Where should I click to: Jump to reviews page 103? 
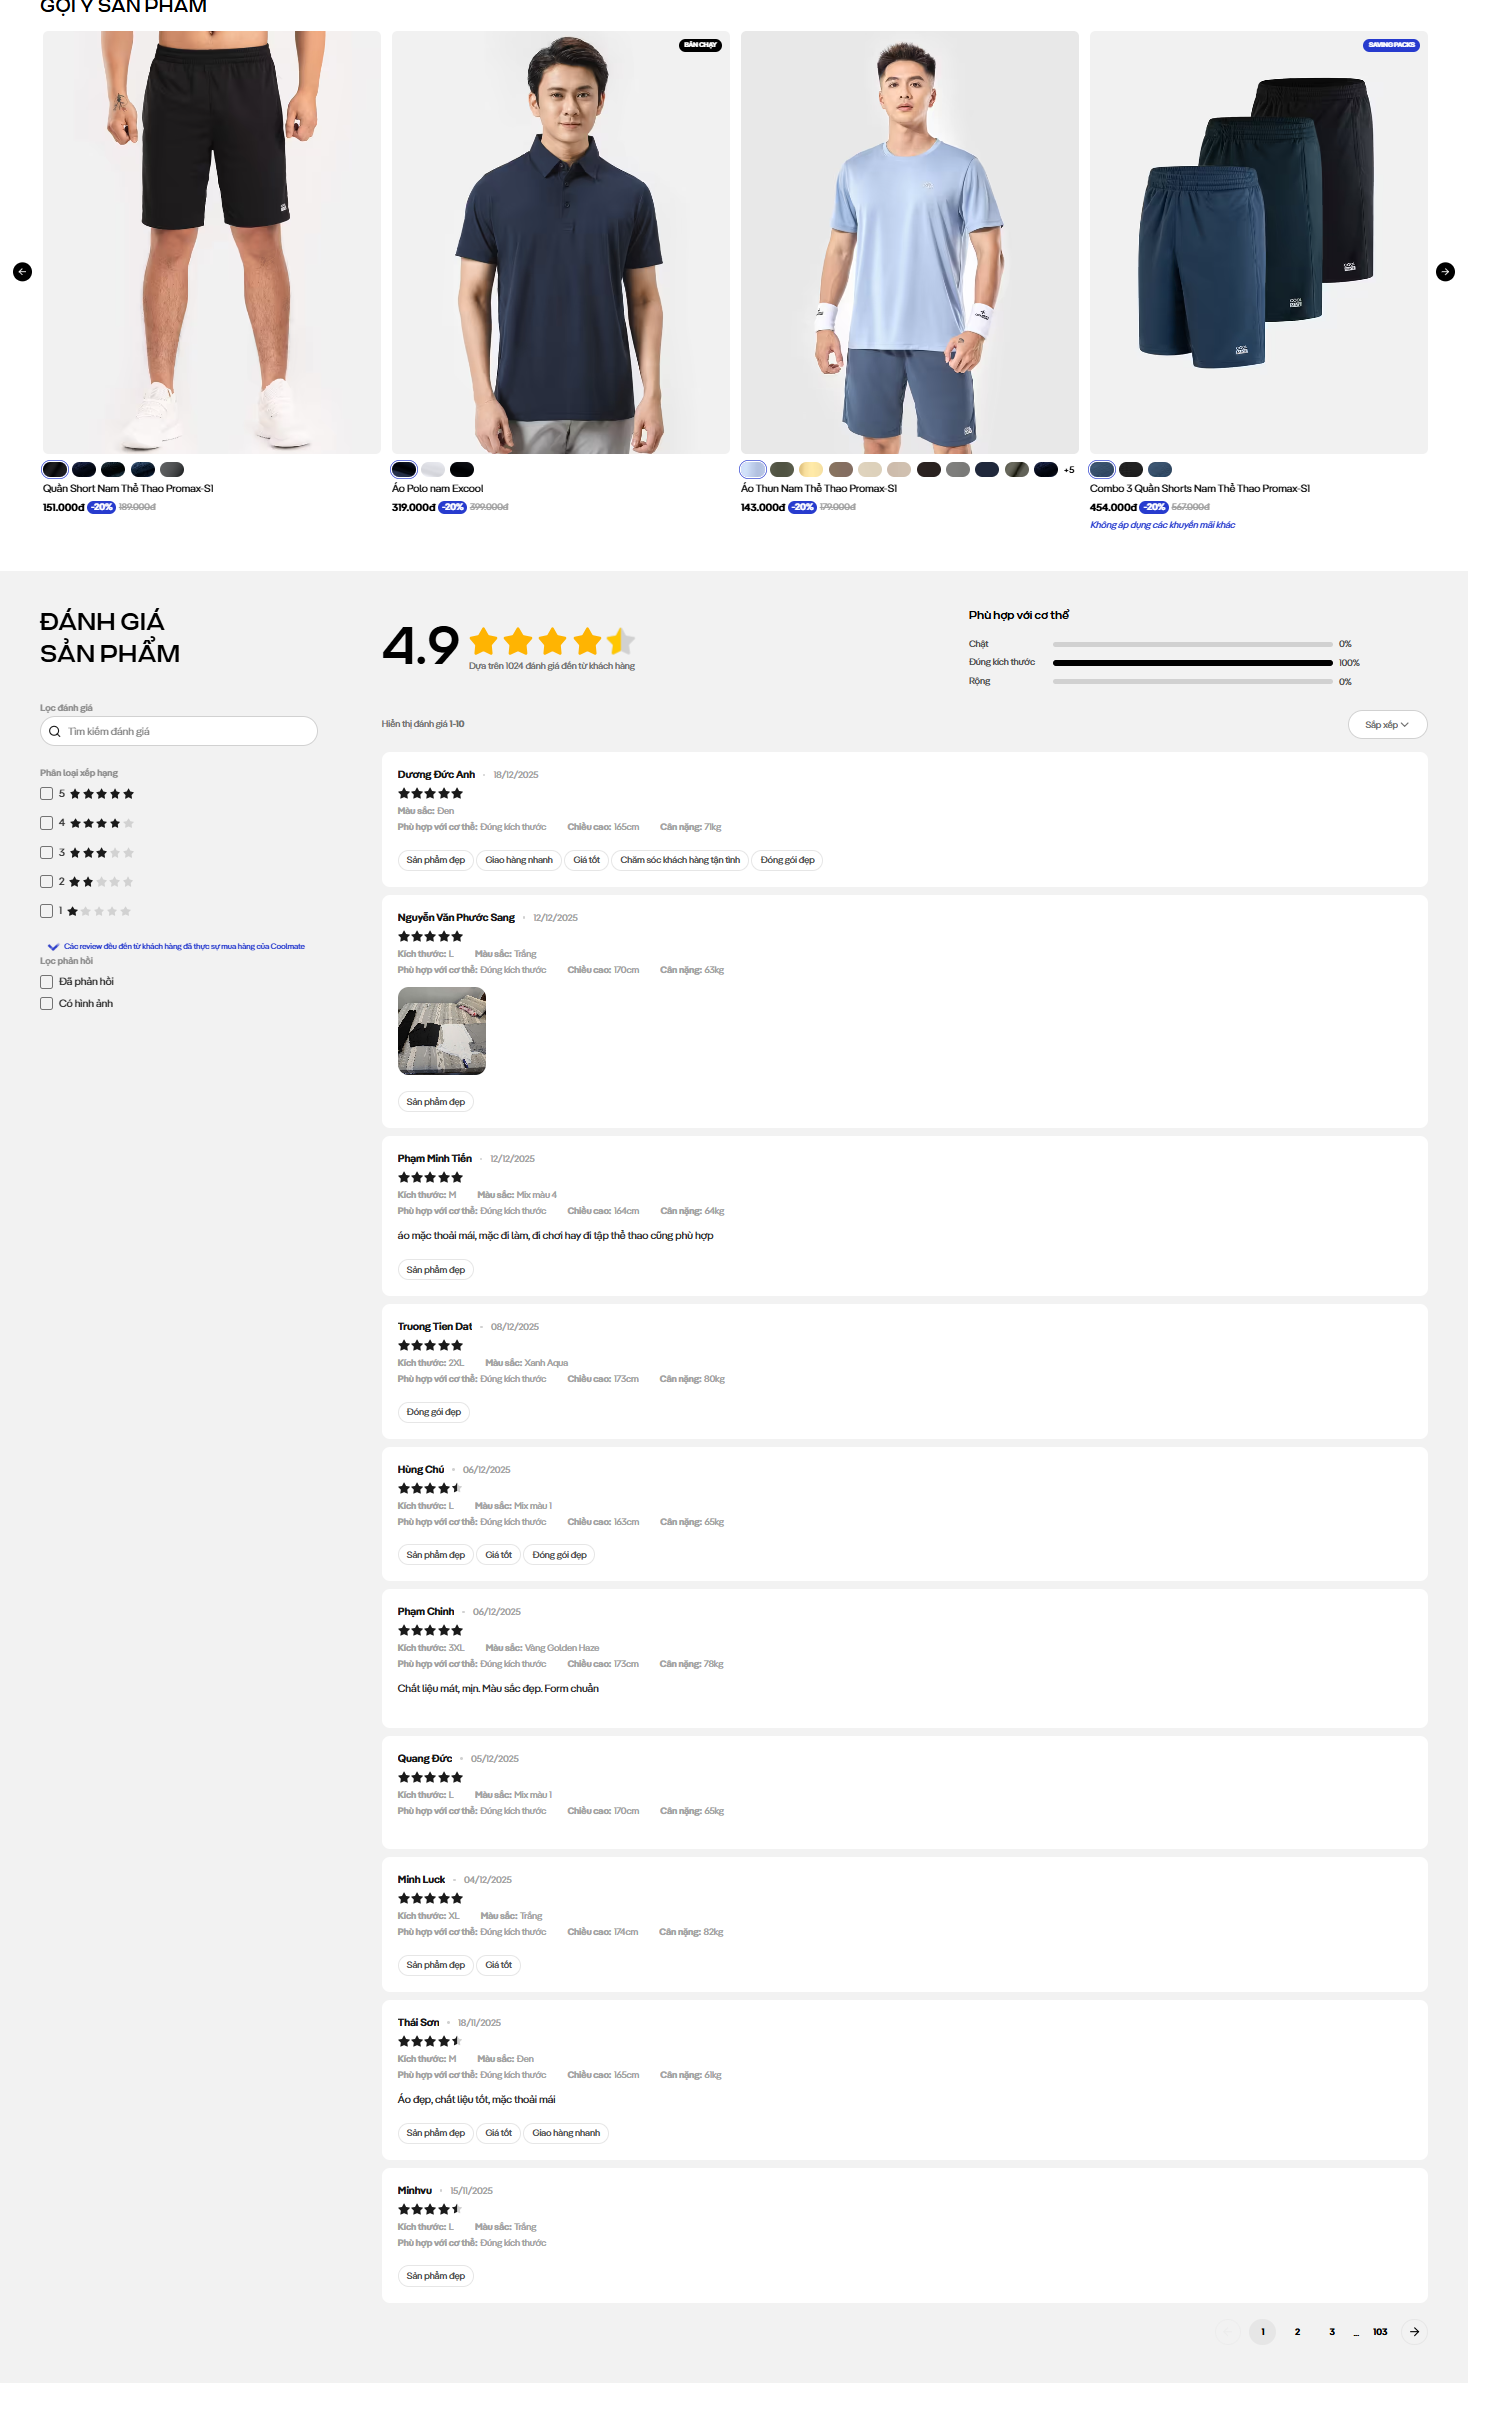coord(1380,2331)
